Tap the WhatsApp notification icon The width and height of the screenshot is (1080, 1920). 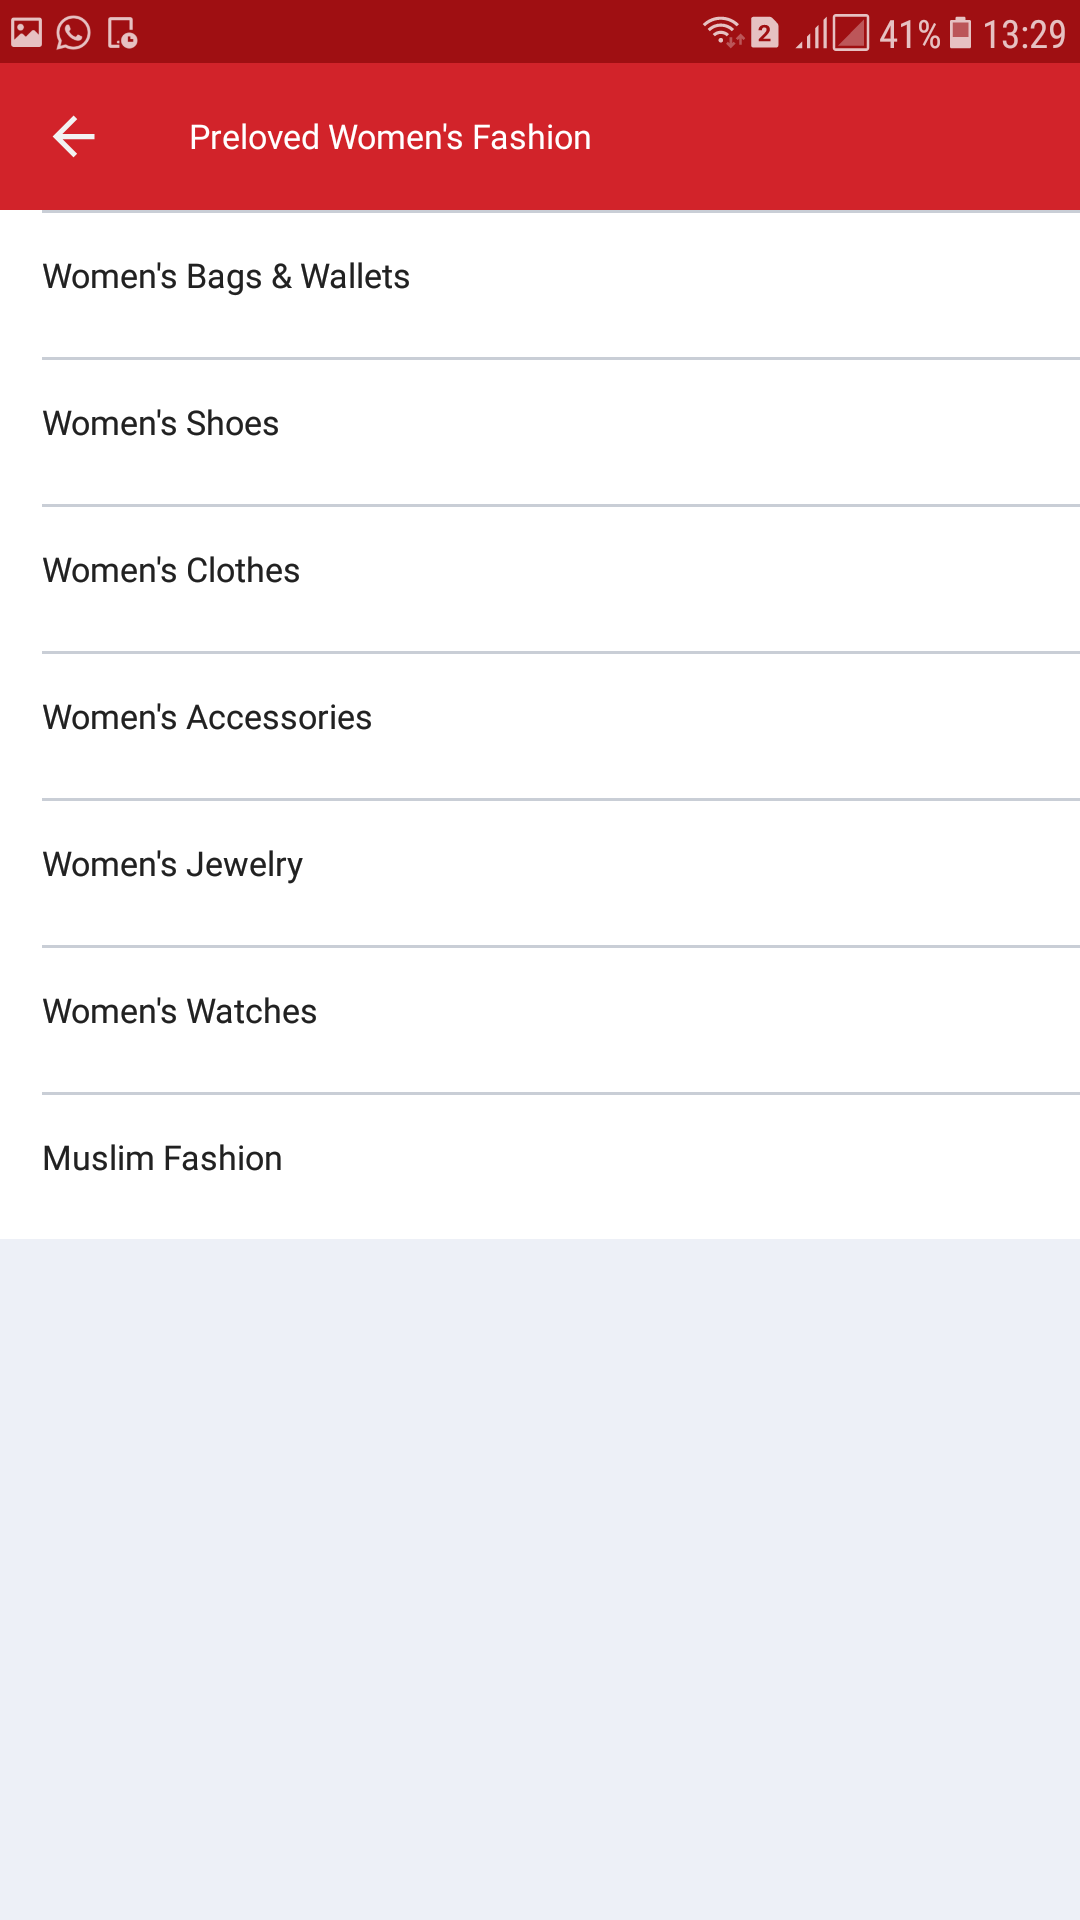(73, 33)
